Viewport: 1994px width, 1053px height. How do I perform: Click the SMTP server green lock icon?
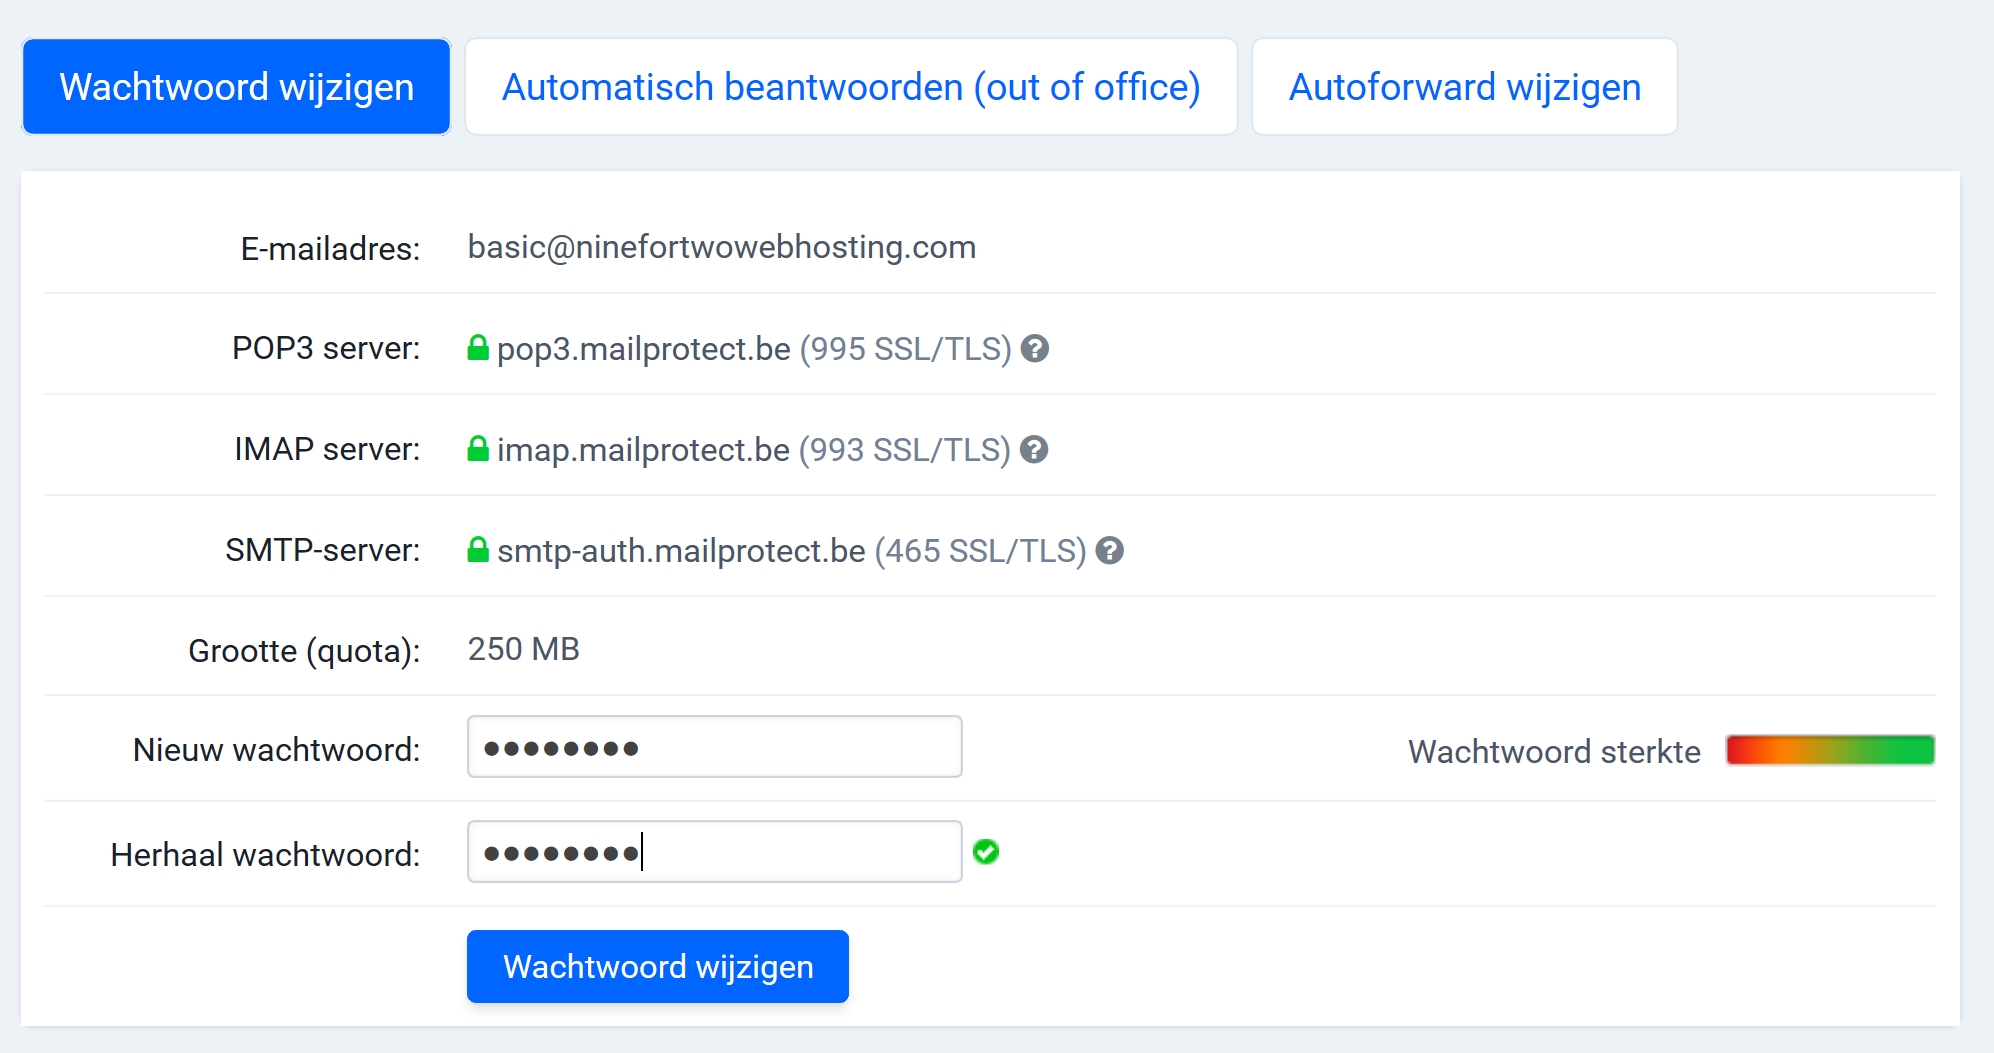[478, 550]
